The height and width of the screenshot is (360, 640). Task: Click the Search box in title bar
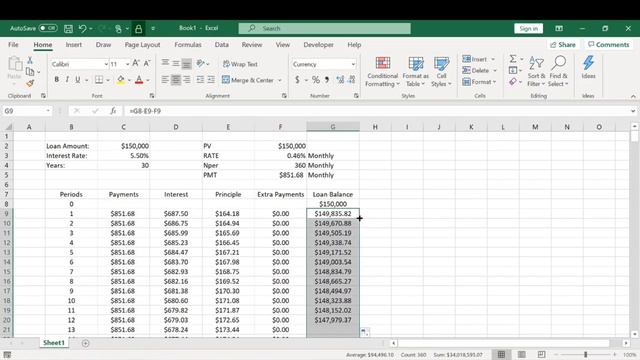coord(324,28)
